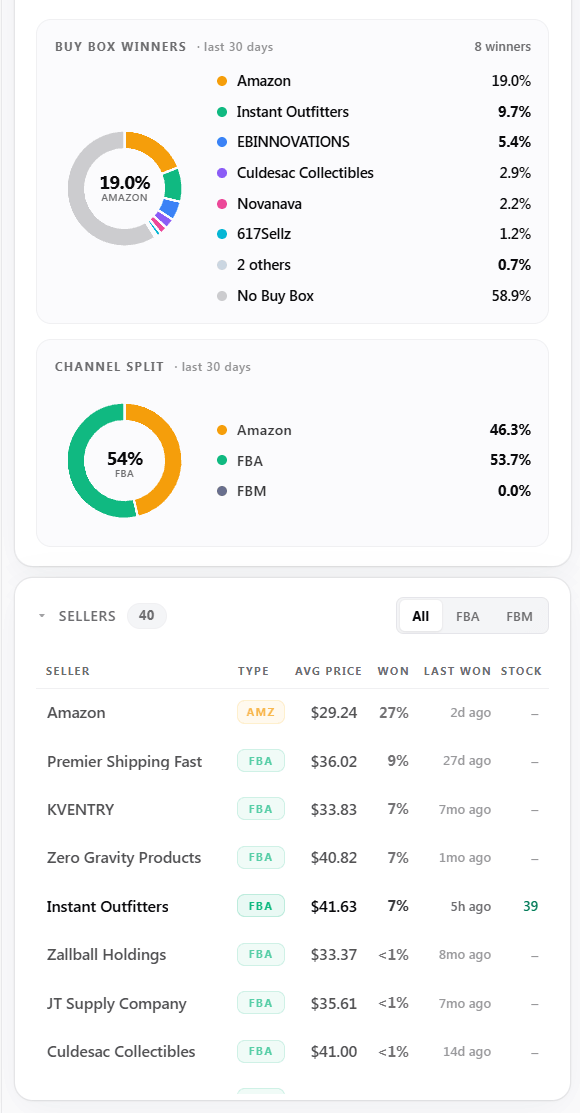Sort sellers by LAST WON column header
The image size is (580, 1113).
point(457,671)
